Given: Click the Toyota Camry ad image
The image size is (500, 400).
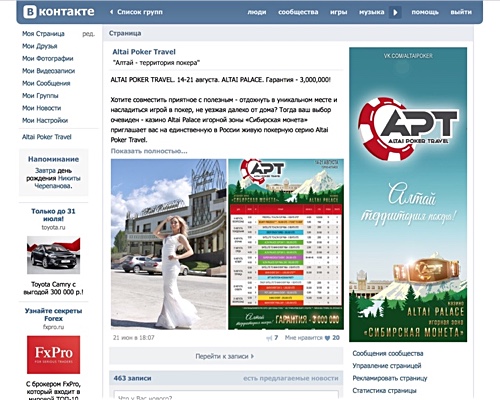Looking at the screenshot, I should point(53,255).
